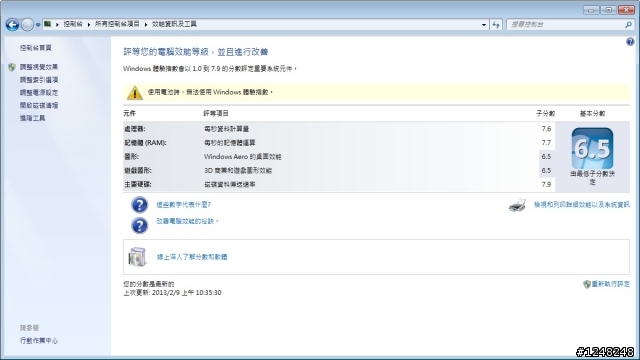The height and width of the screenshot is (360, 640).
Task: Click the software box icon beside online link
Action: pos(137,257)
